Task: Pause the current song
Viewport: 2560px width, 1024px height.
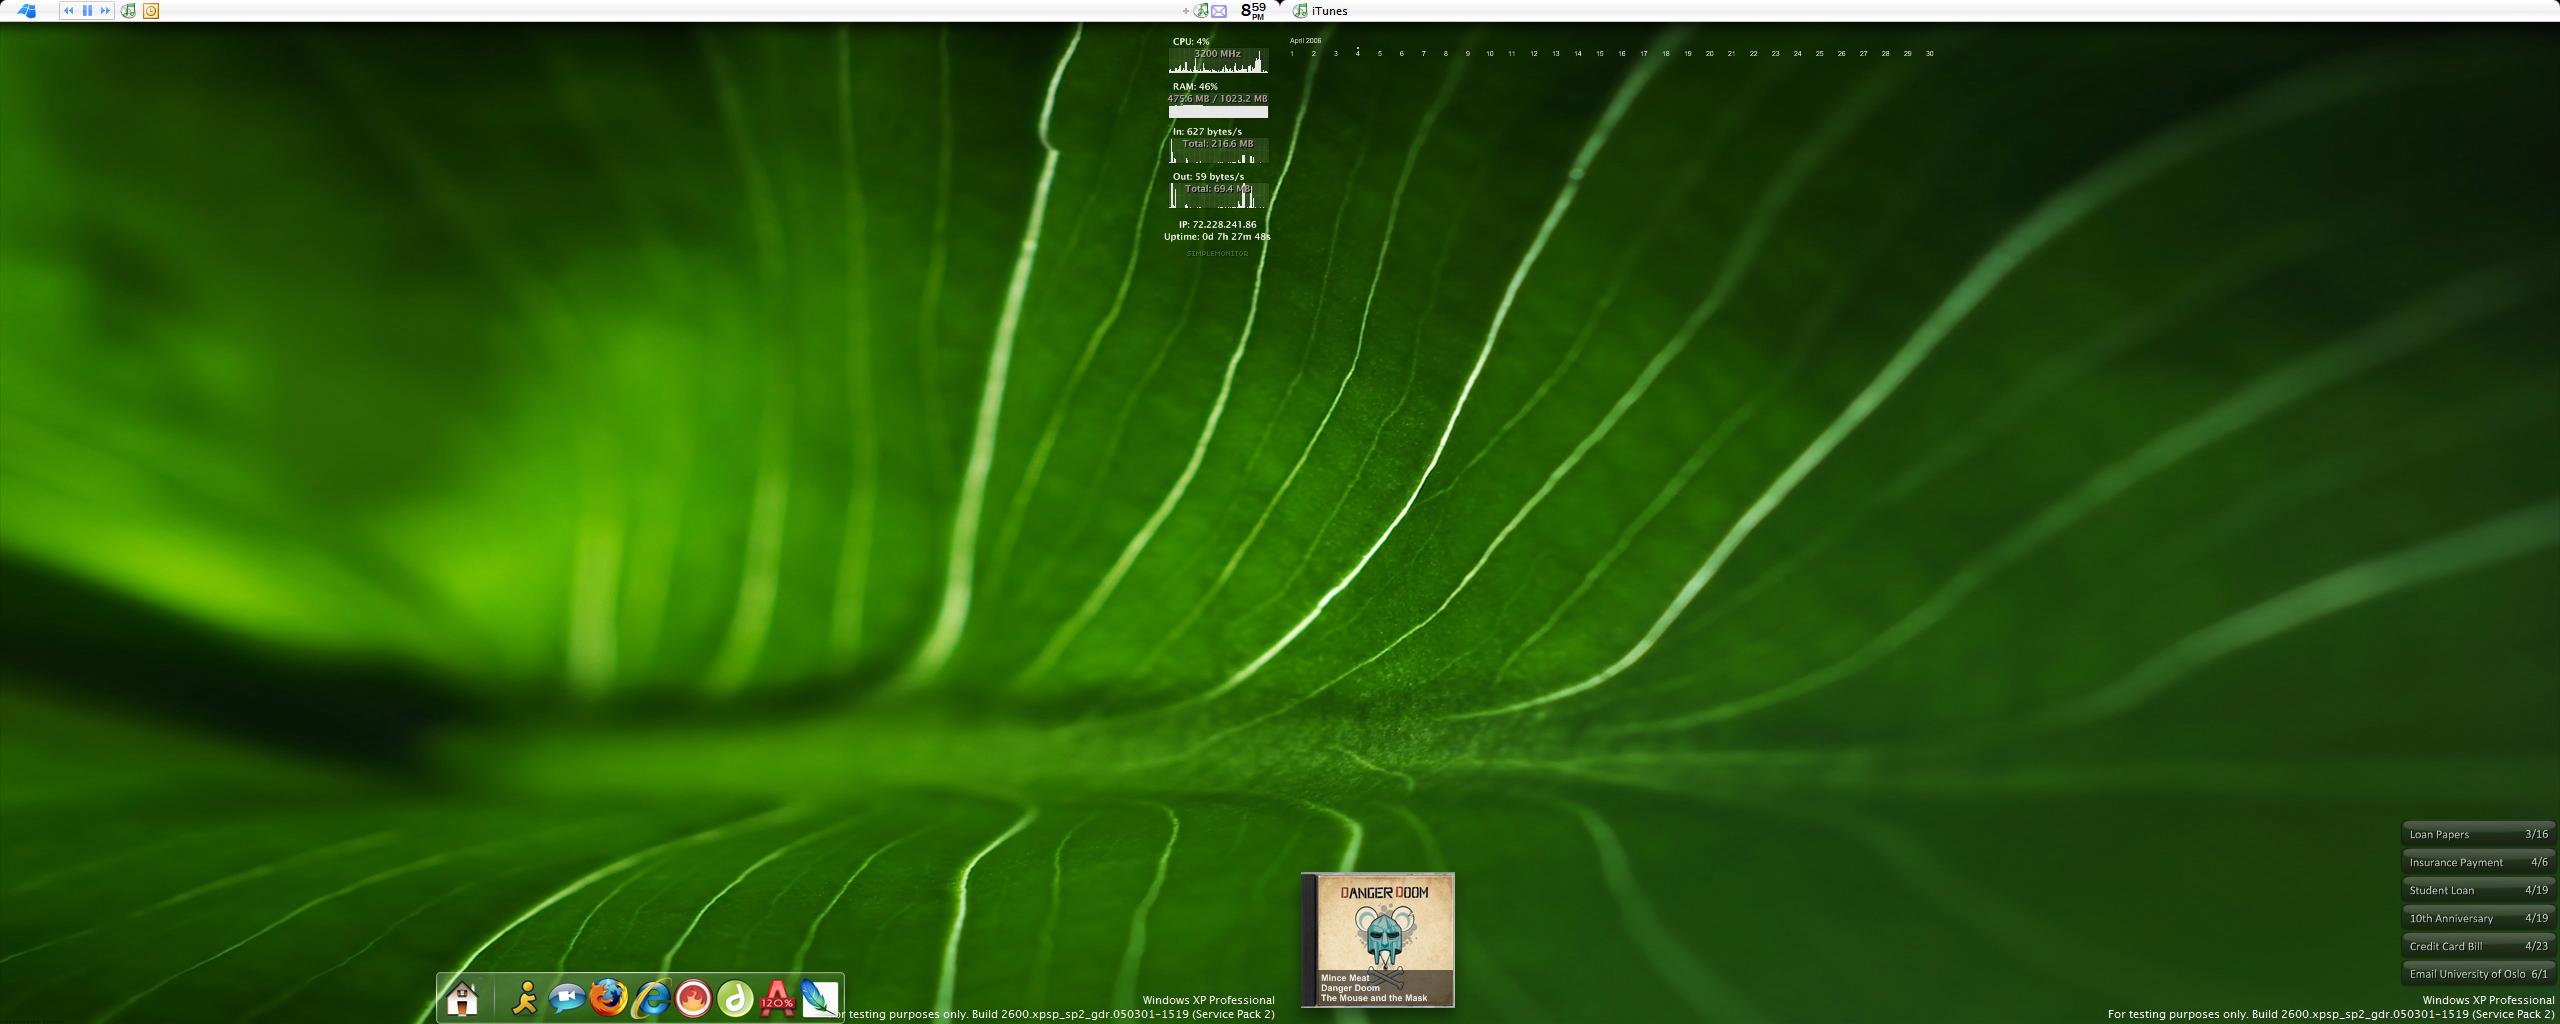Action: click(x=87, y=11)
